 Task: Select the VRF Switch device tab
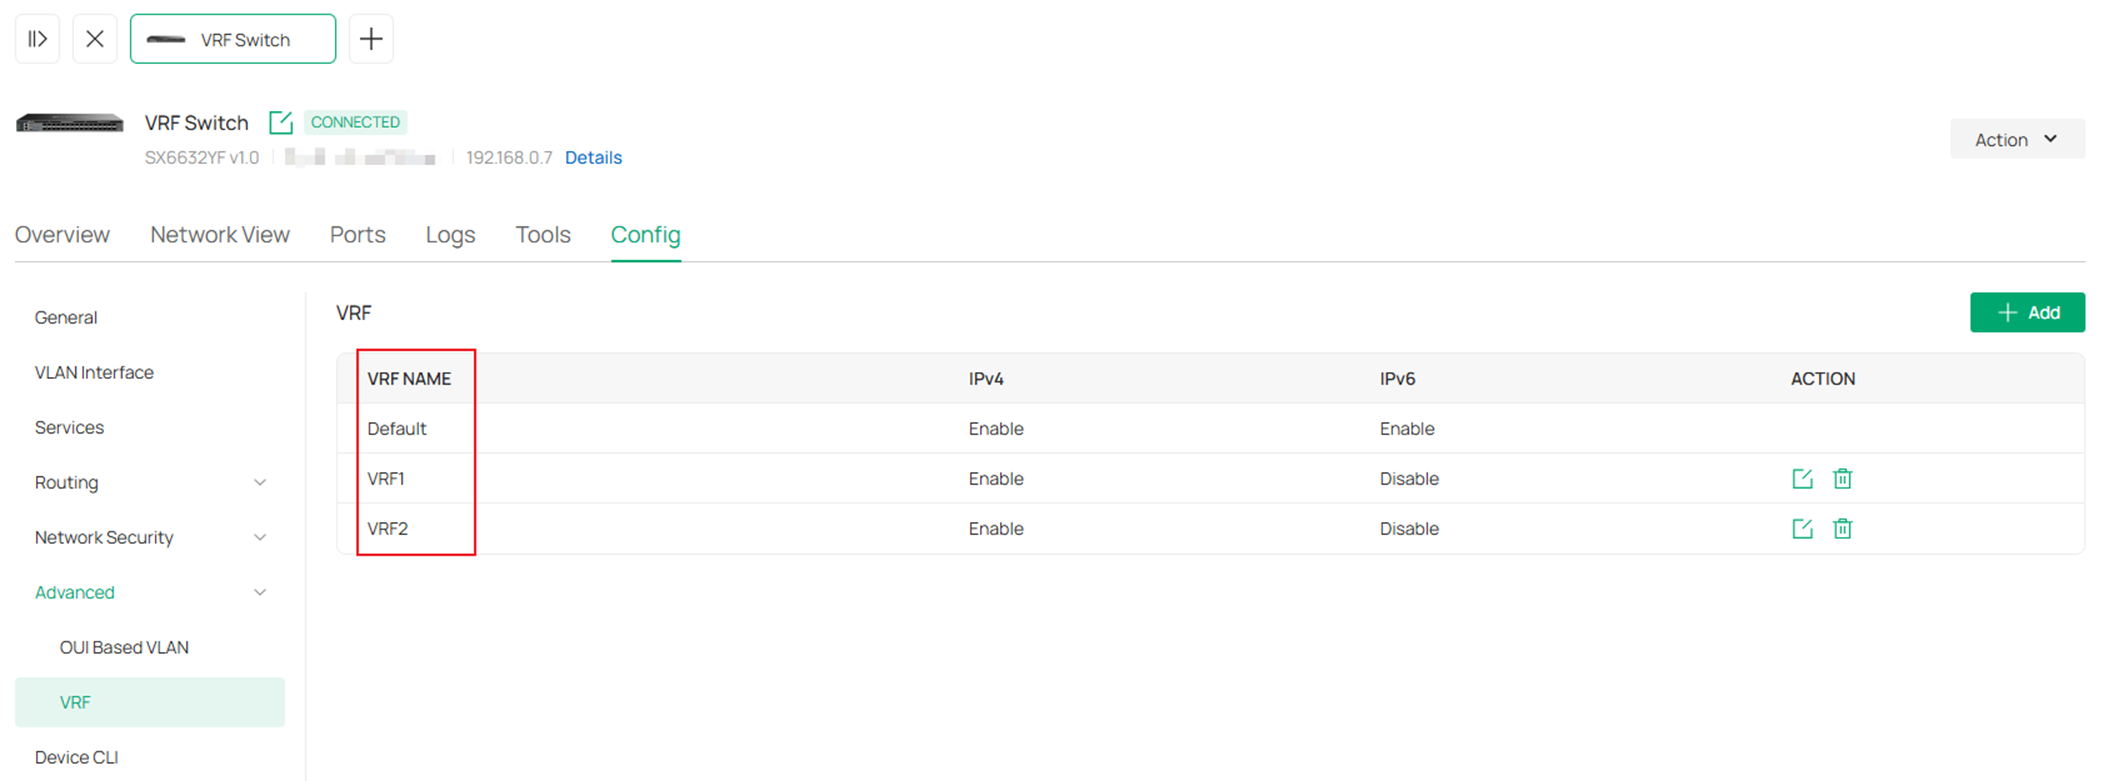233,38
